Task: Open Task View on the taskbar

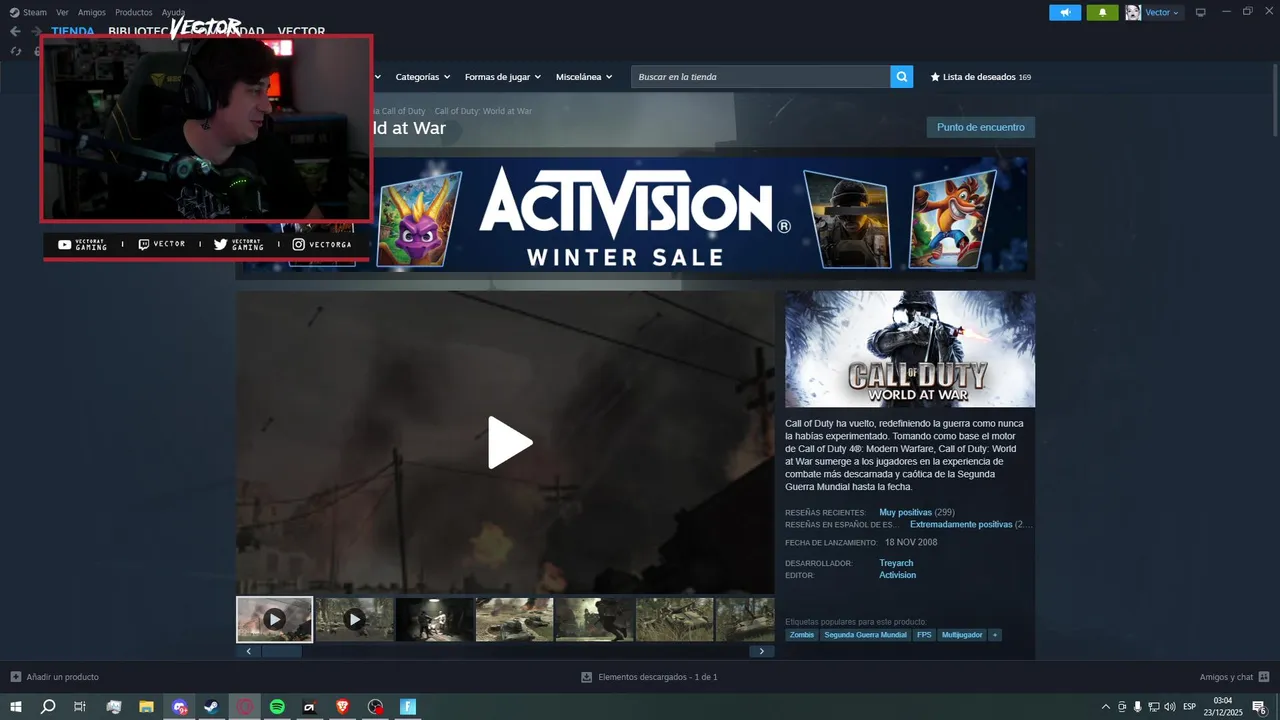Action: pos(80,707)
